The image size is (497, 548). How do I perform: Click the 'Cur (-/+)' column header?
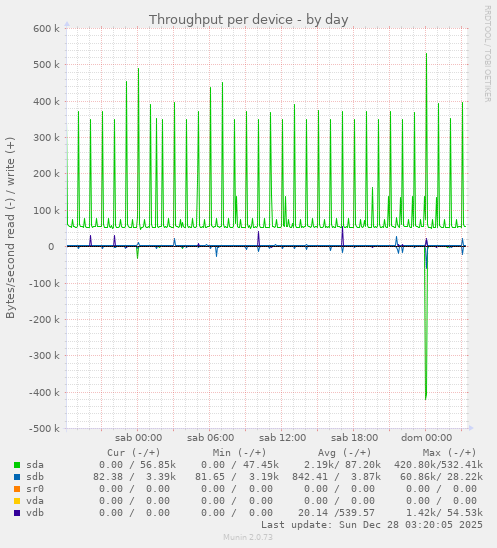[x=134, y=453]
